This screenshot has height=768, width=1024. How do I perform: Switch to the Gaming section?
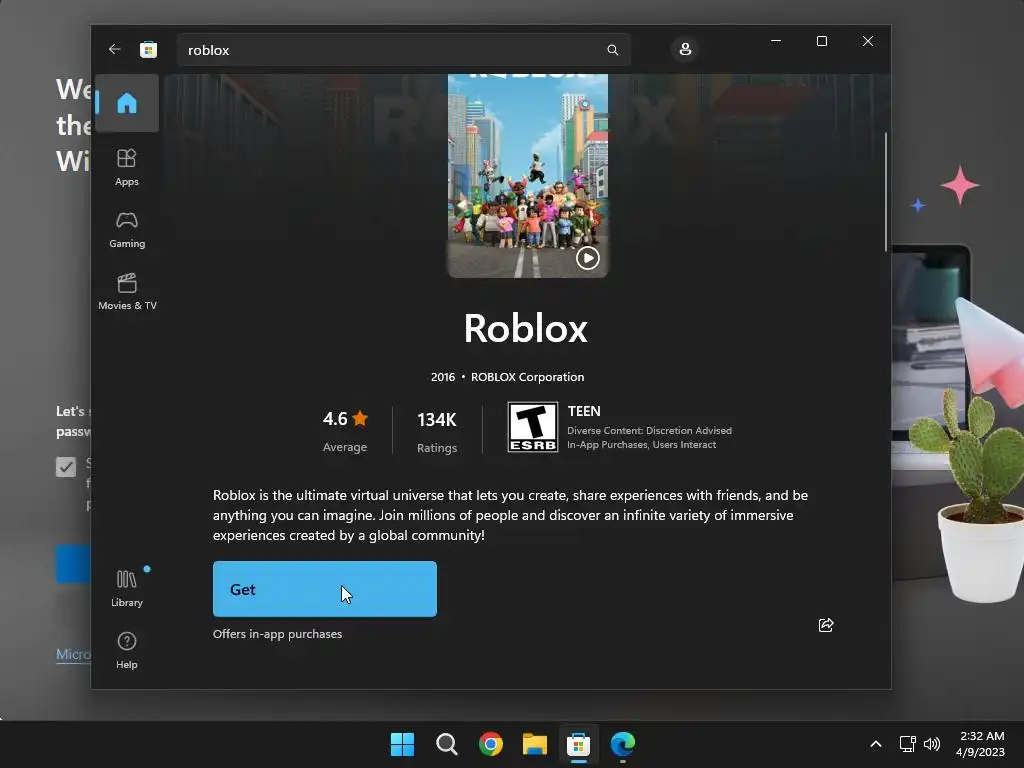[127, 230]
